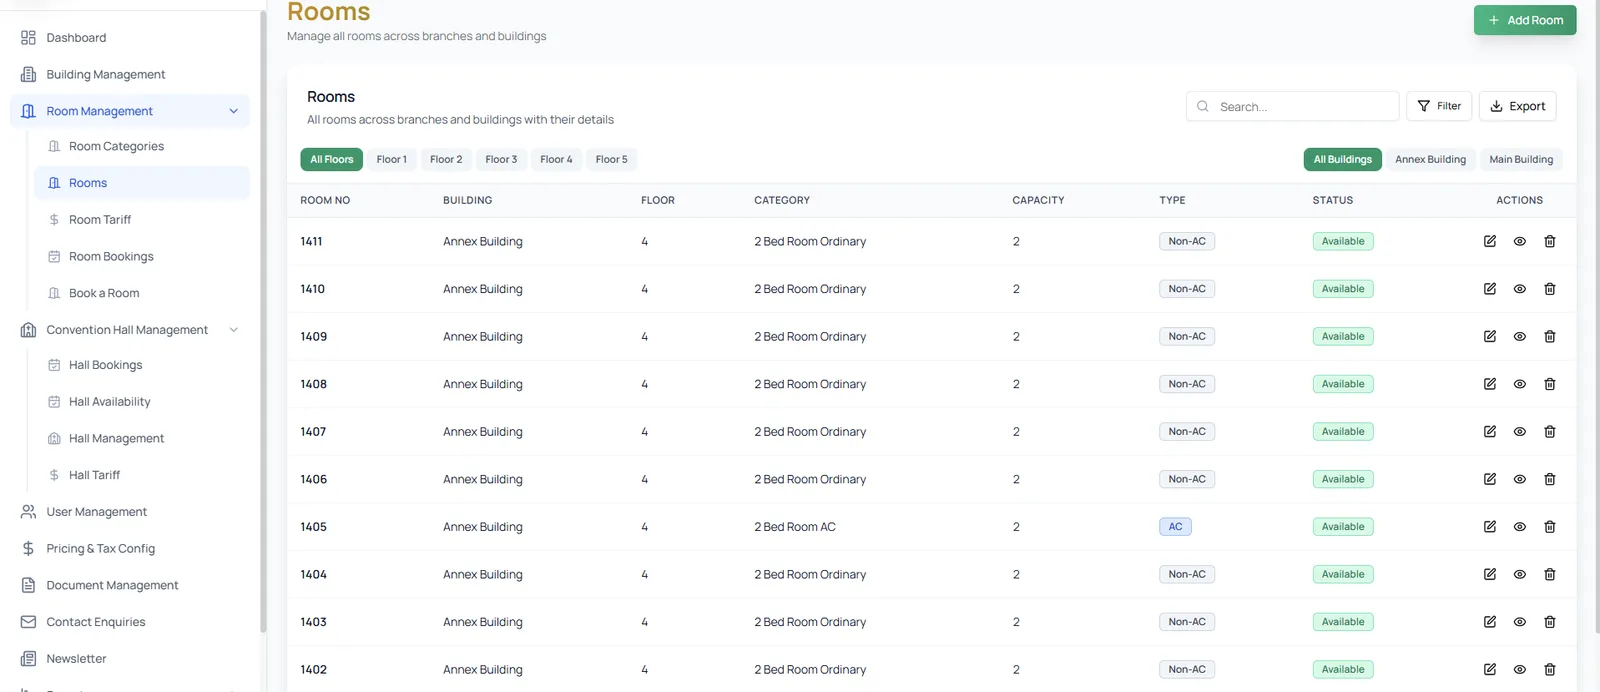Filter rooms by Floor 1
Viewport: 1600px width, 692px height.
click(x=392, y=159)
